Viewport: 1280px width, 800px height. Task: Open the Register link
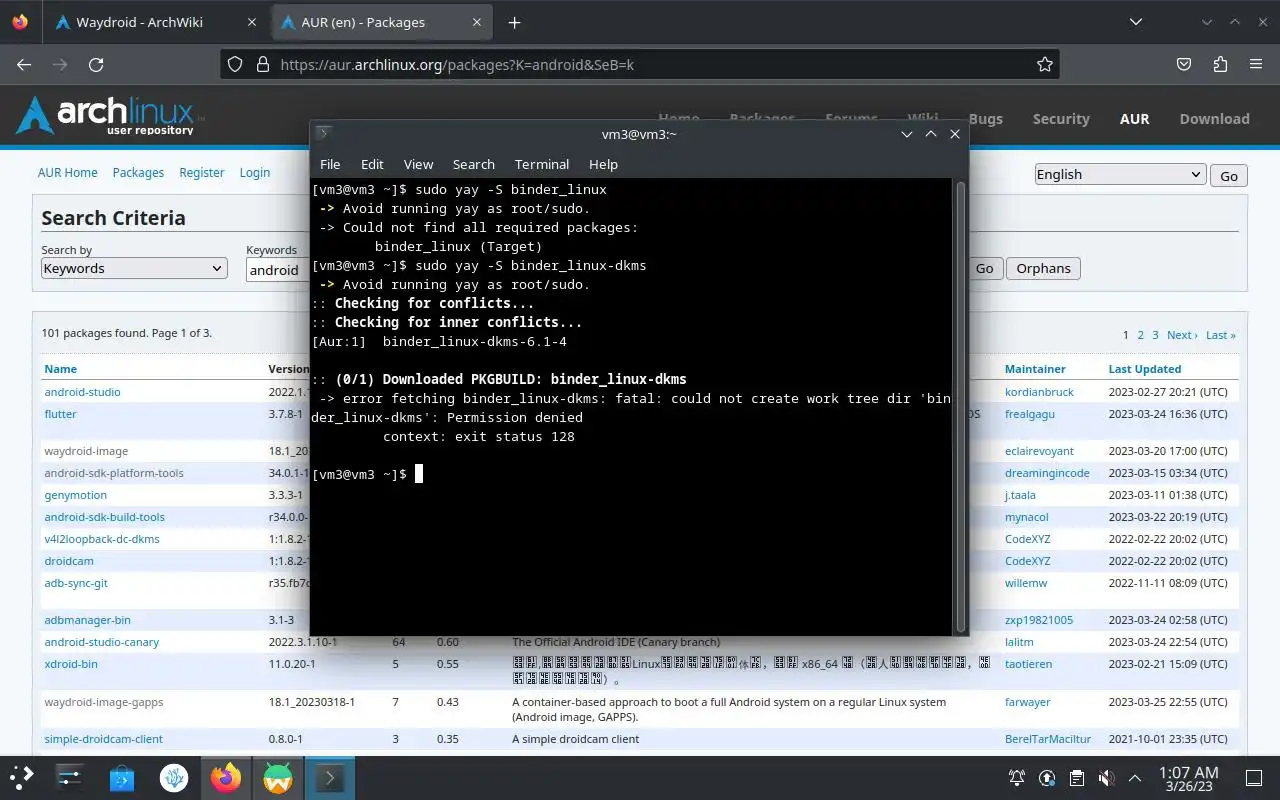202,172
